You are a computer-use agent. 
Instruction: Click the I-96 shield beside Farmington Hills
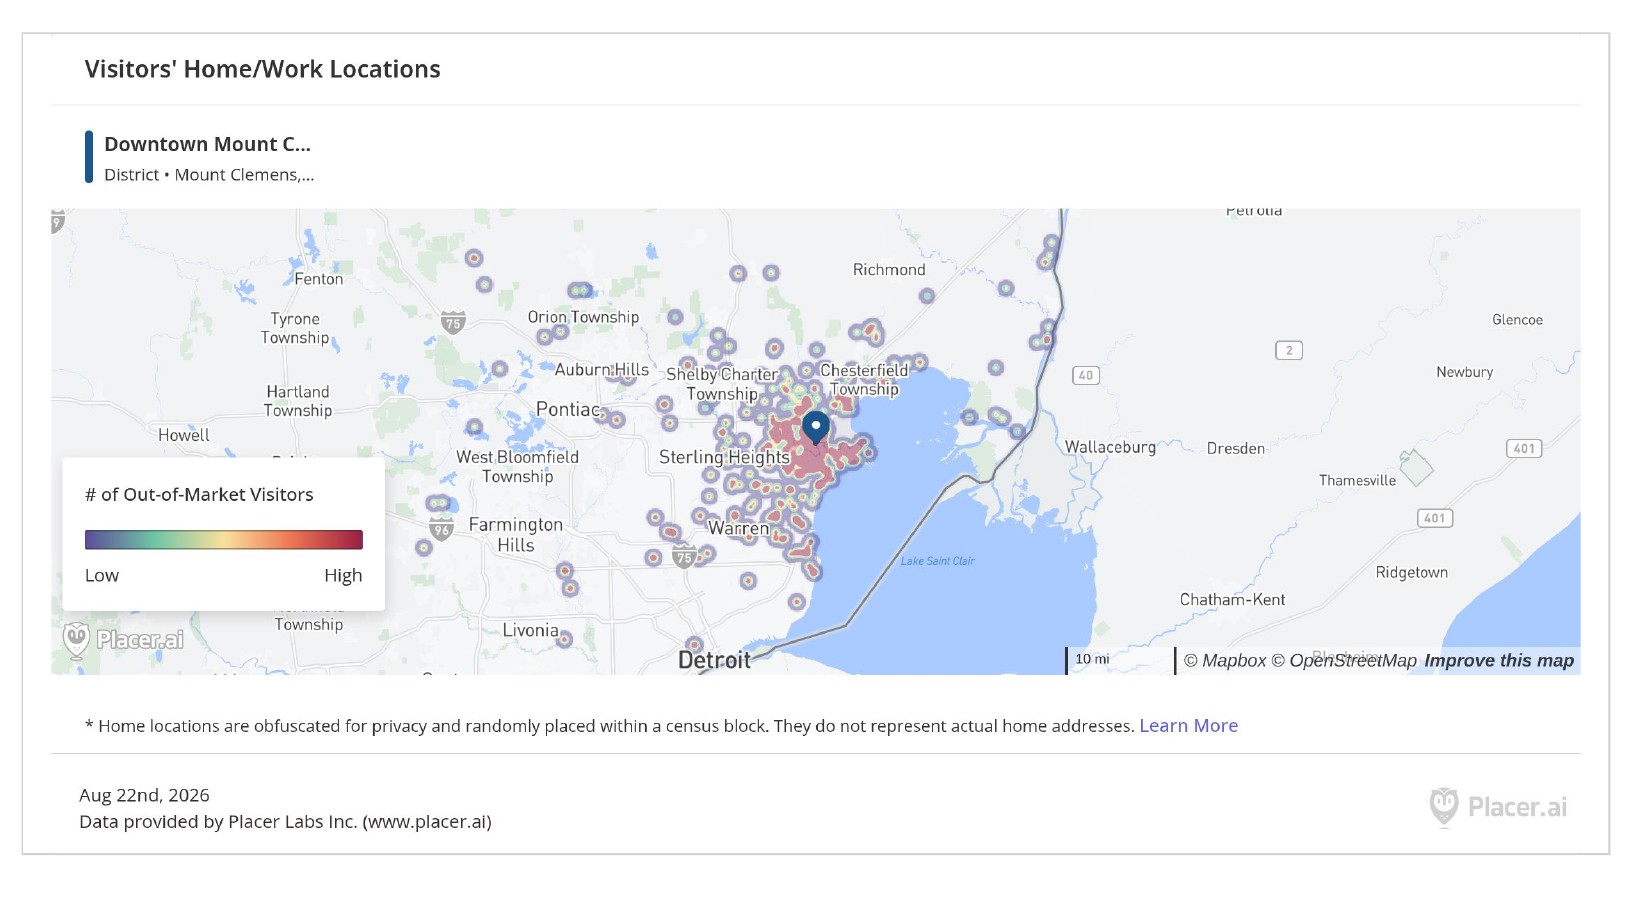click(x=441, y=529)
